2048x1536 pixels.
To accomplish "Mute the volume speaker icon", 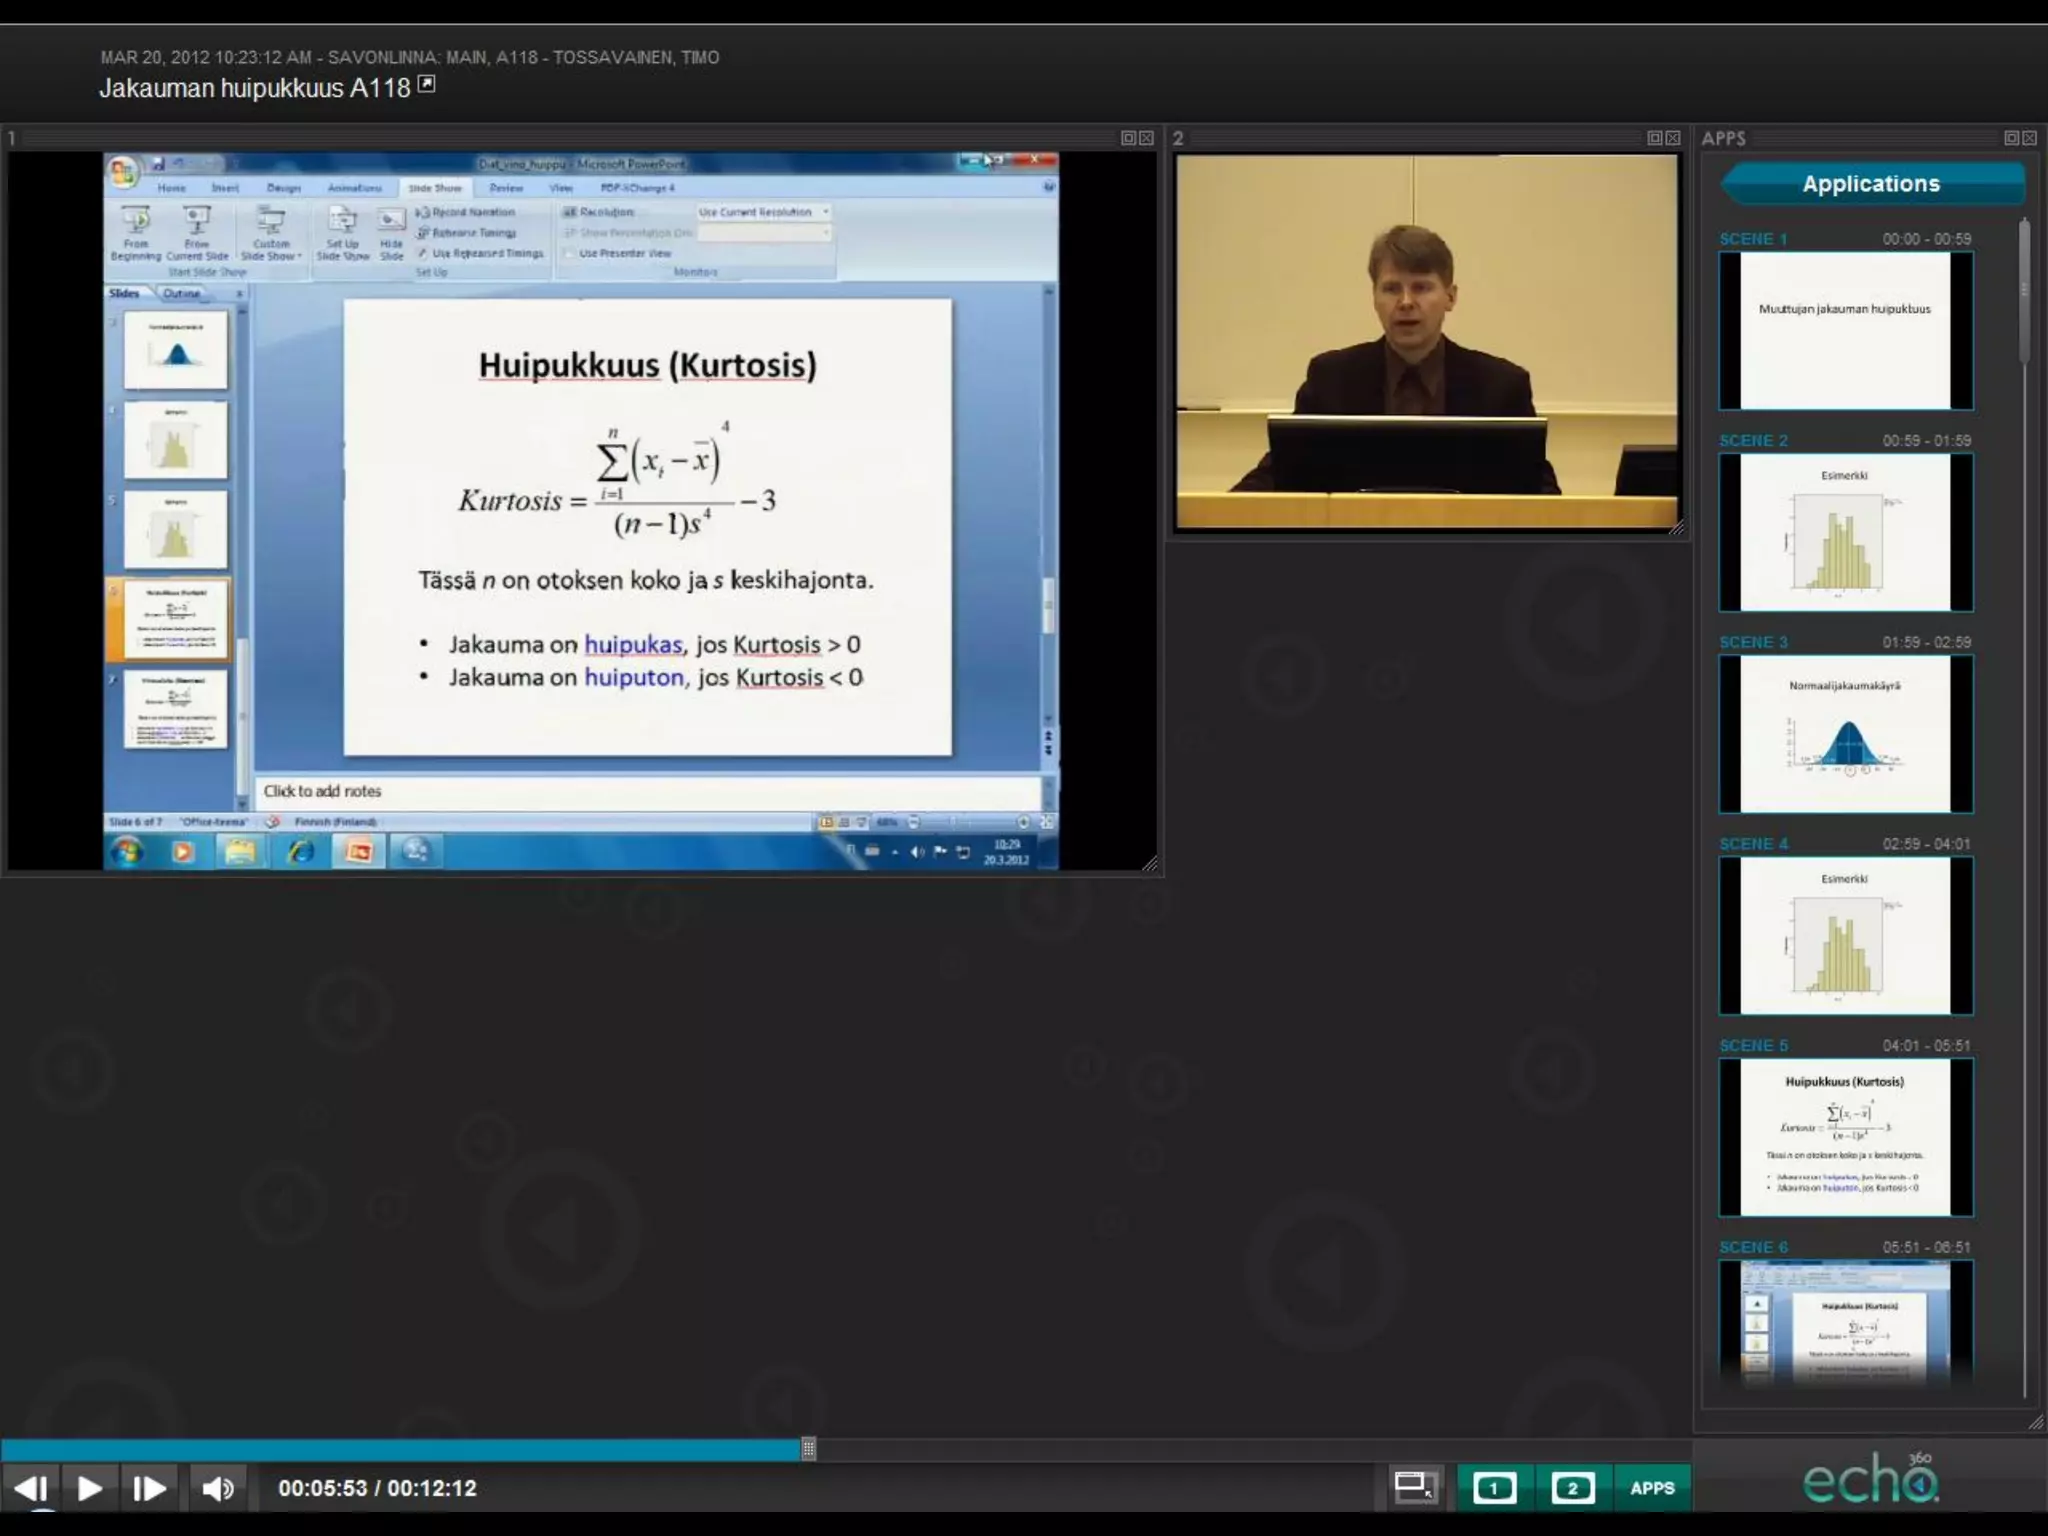I will pyautogui.click(x=217, y=1488).
